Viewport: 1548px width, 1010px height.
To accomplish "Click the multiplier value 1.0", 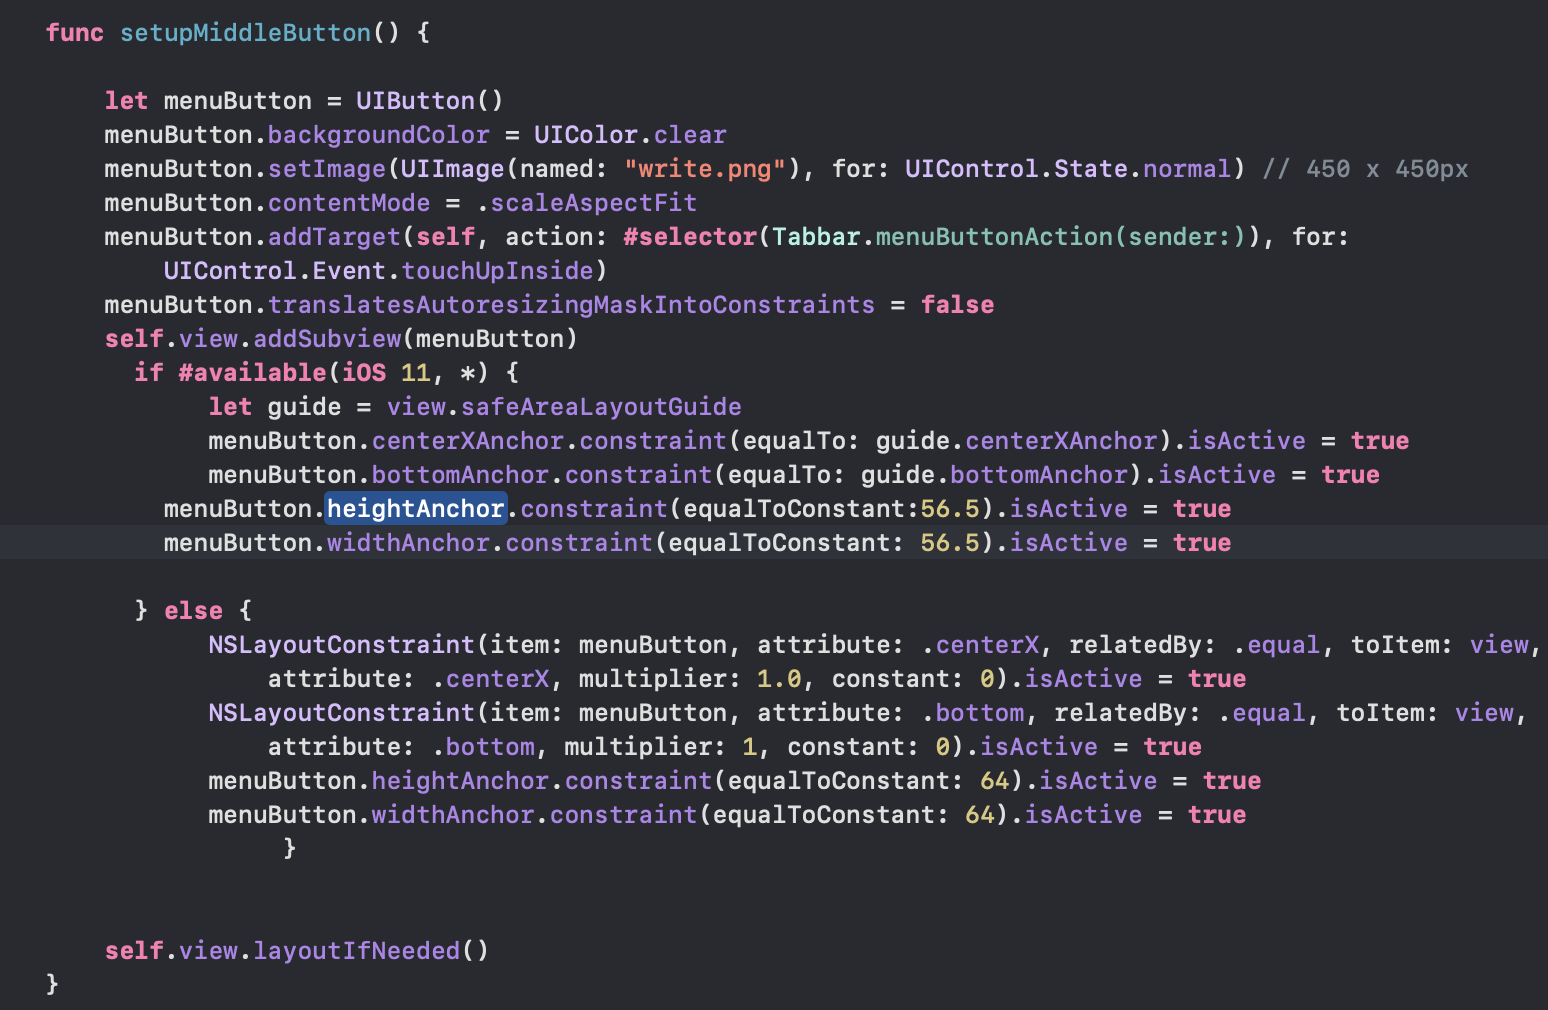I will (x=779, y=679).
